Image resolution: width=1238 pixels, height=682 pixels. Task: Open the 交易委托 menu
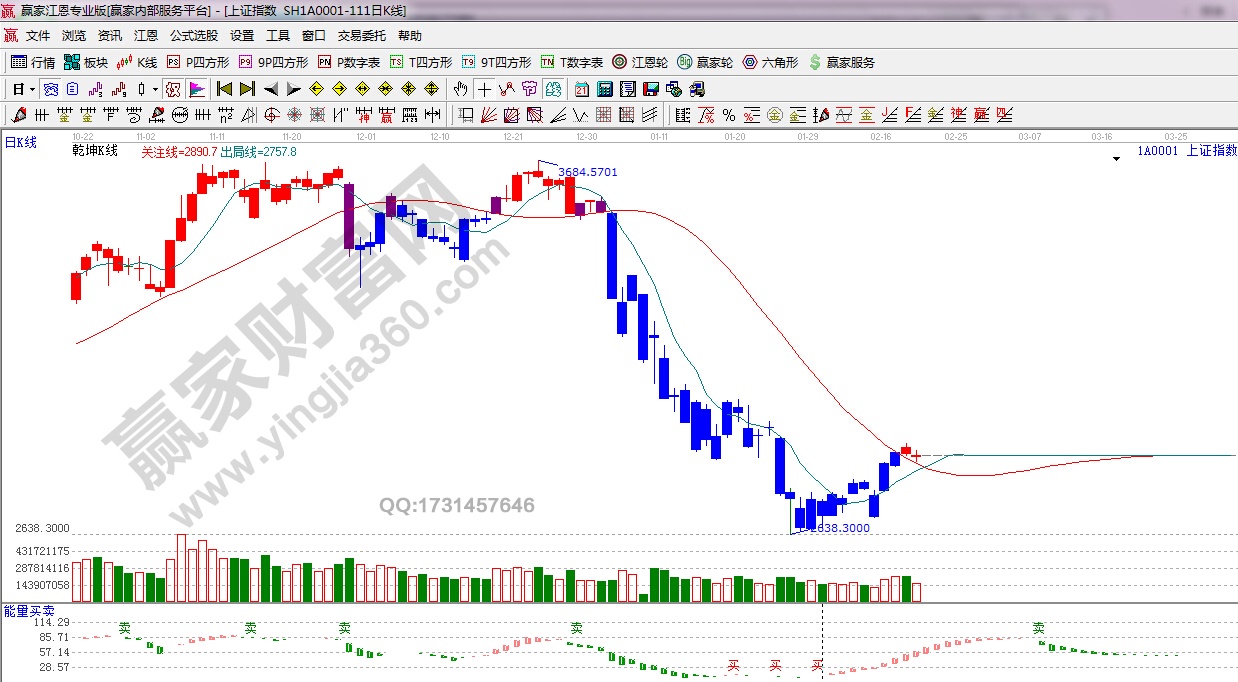pos(361,36)
